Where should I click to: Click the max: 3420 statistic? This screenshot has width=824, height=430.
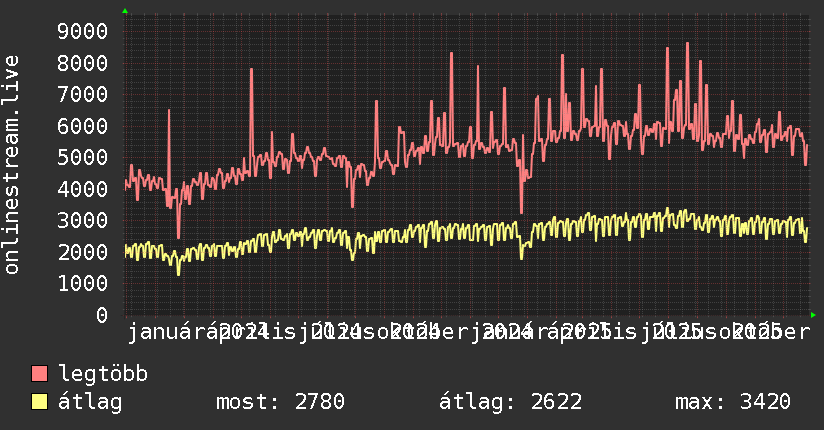(733, 402)
